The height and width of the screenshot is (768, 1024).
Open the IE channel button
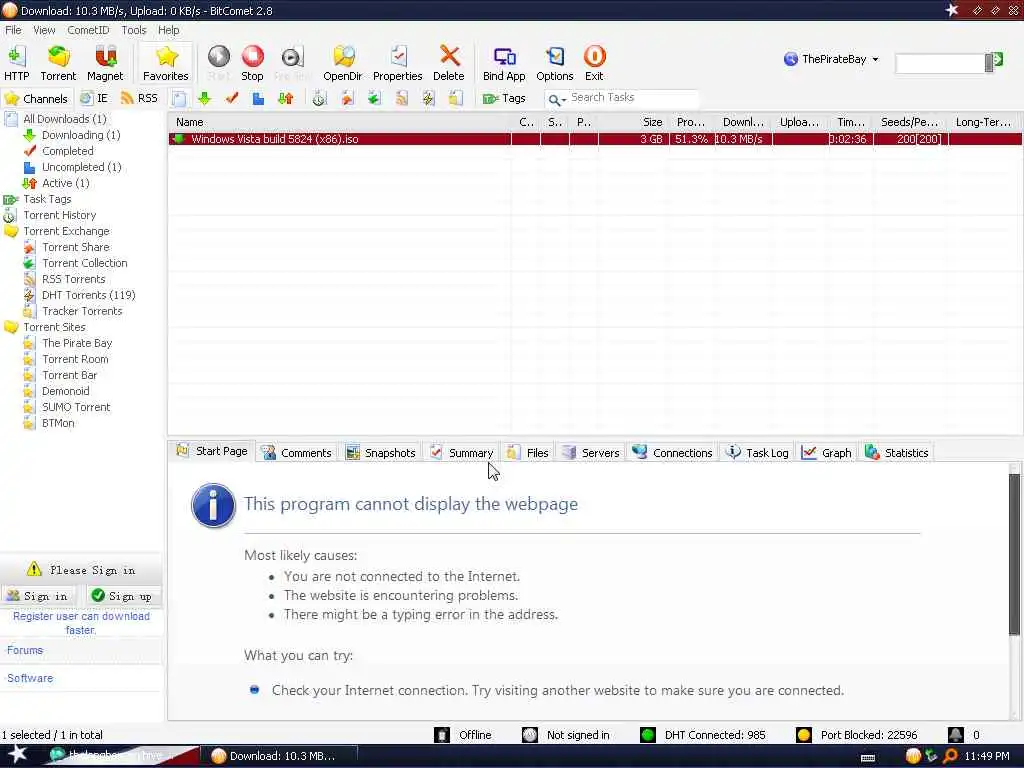(x=94, y=99)
